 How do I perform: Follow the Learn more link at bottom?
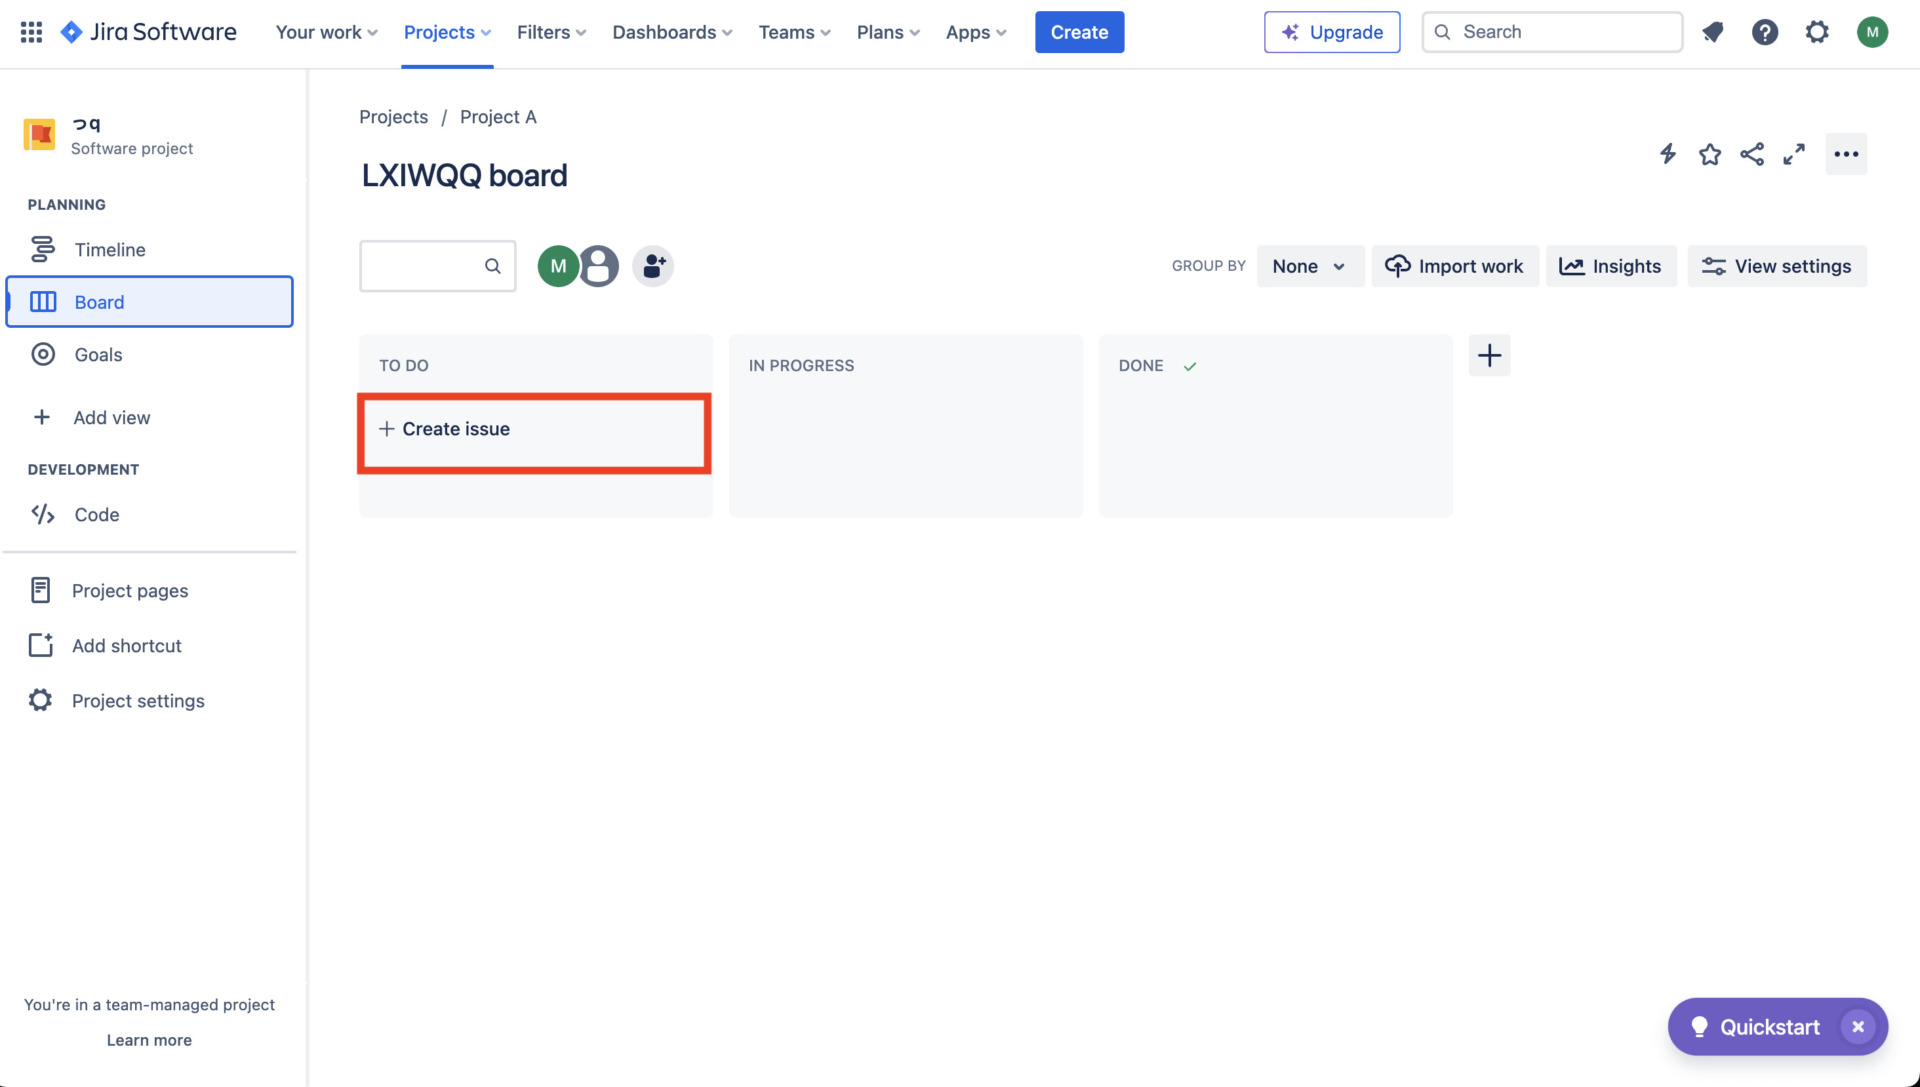149,1040
